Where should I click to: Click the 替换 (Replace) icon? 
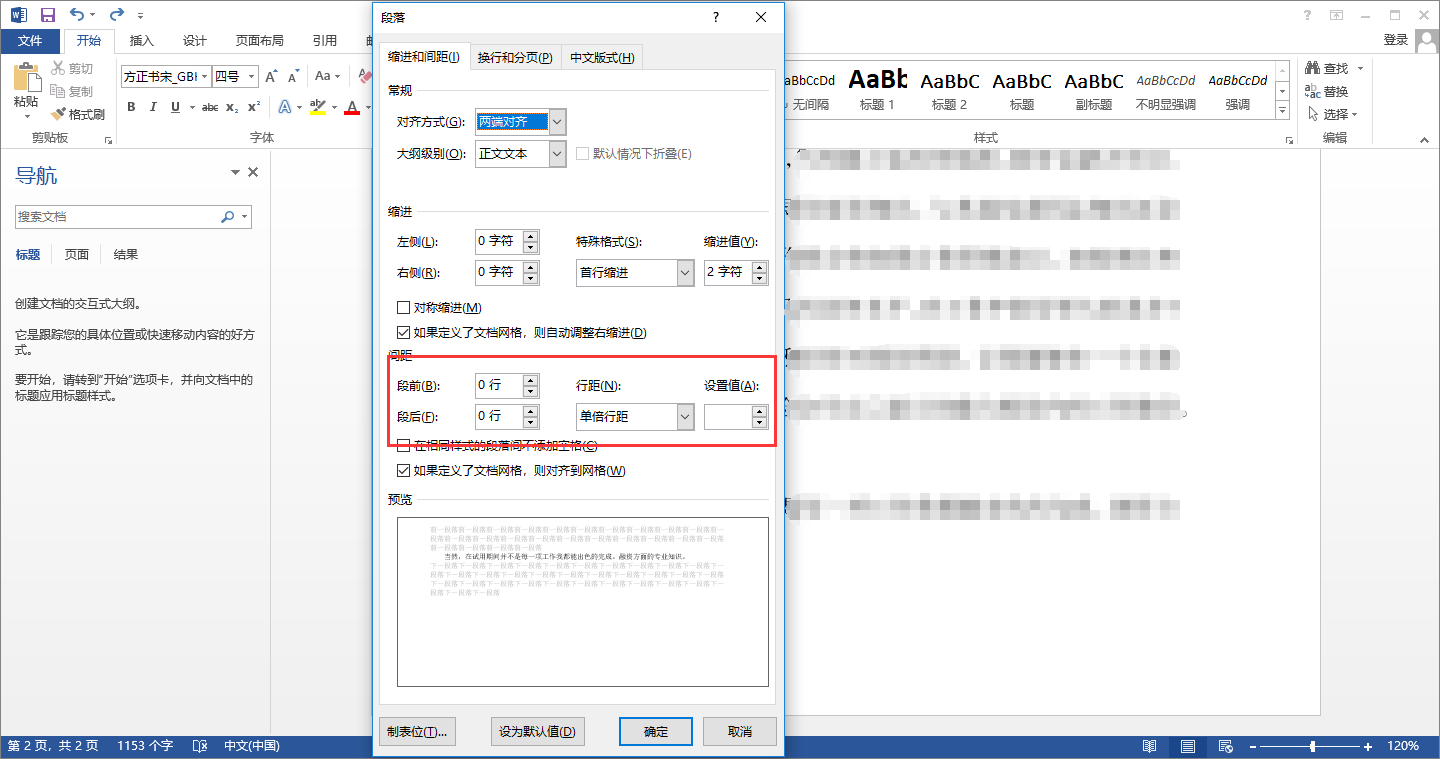(1312, 91)
